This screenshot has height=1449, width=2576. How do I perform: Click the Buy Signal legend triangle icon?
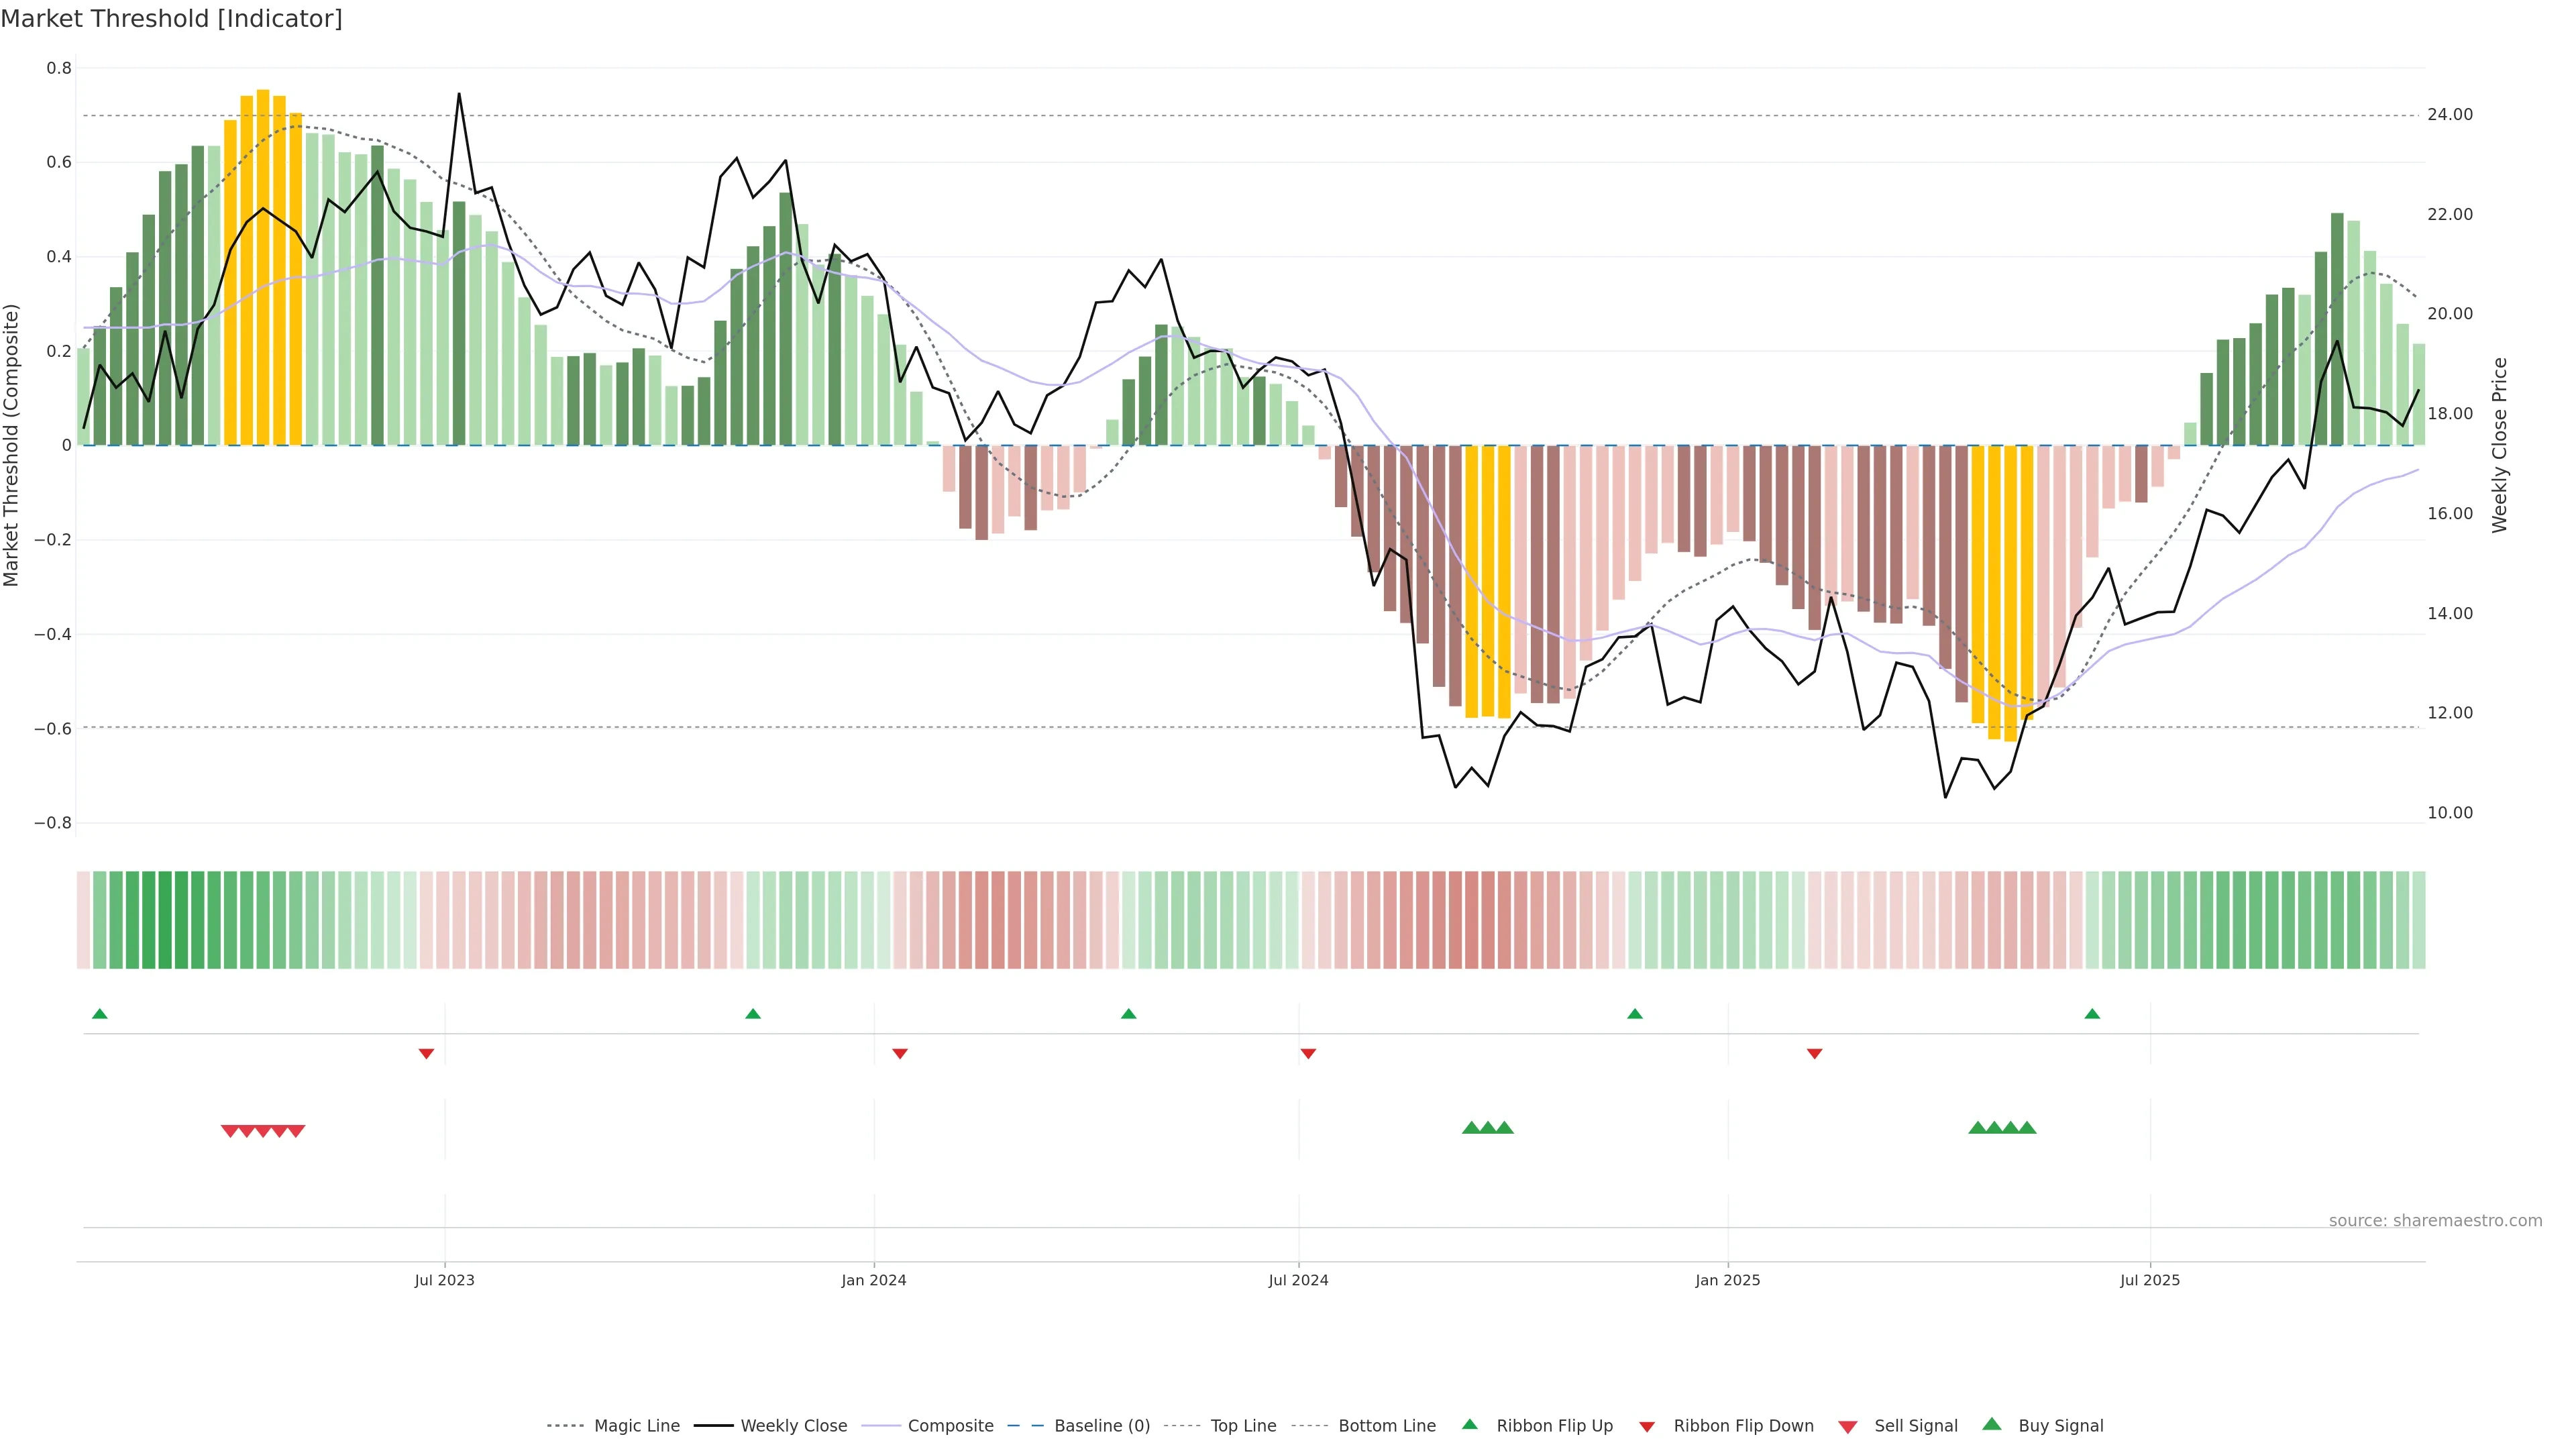click(1991, 1424)
